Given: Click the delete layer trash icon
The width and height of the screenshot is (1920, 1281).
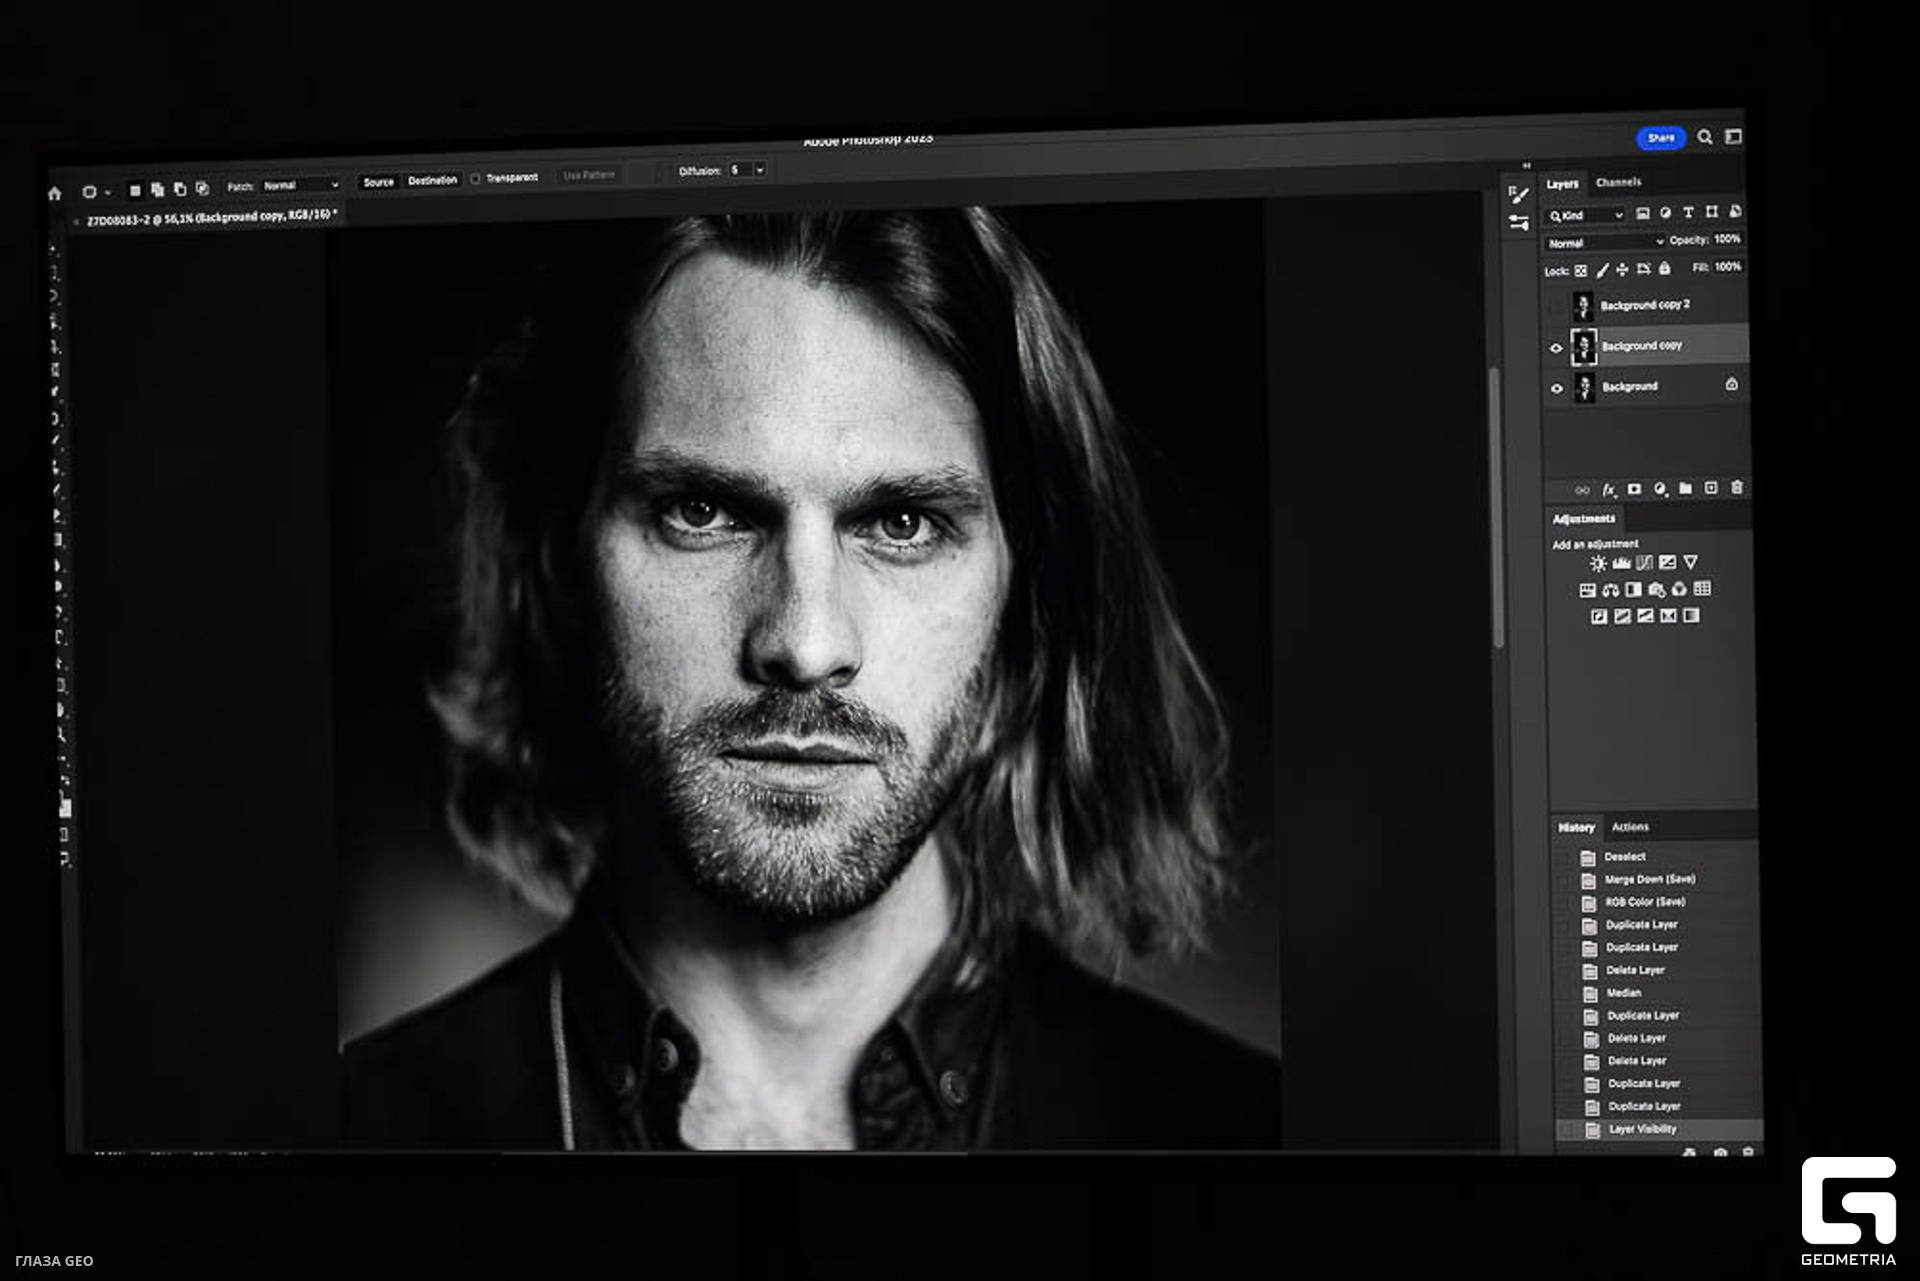Looking at the screenshot, I should pos(1737,488).
